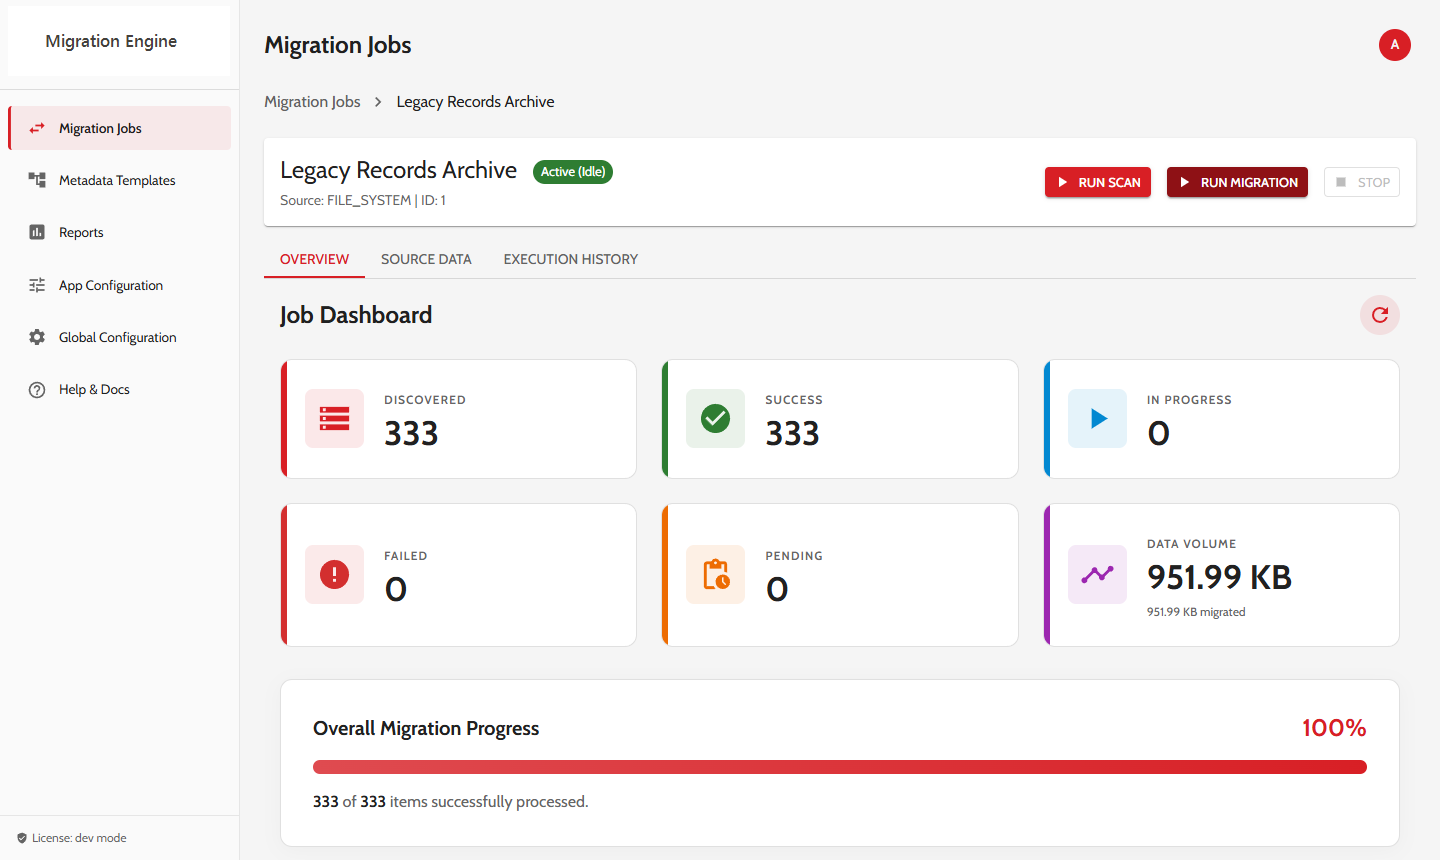Viewport: 1440px width, 860px height.
Task: Click the license shield icon
Action: (x=22, y=838)
